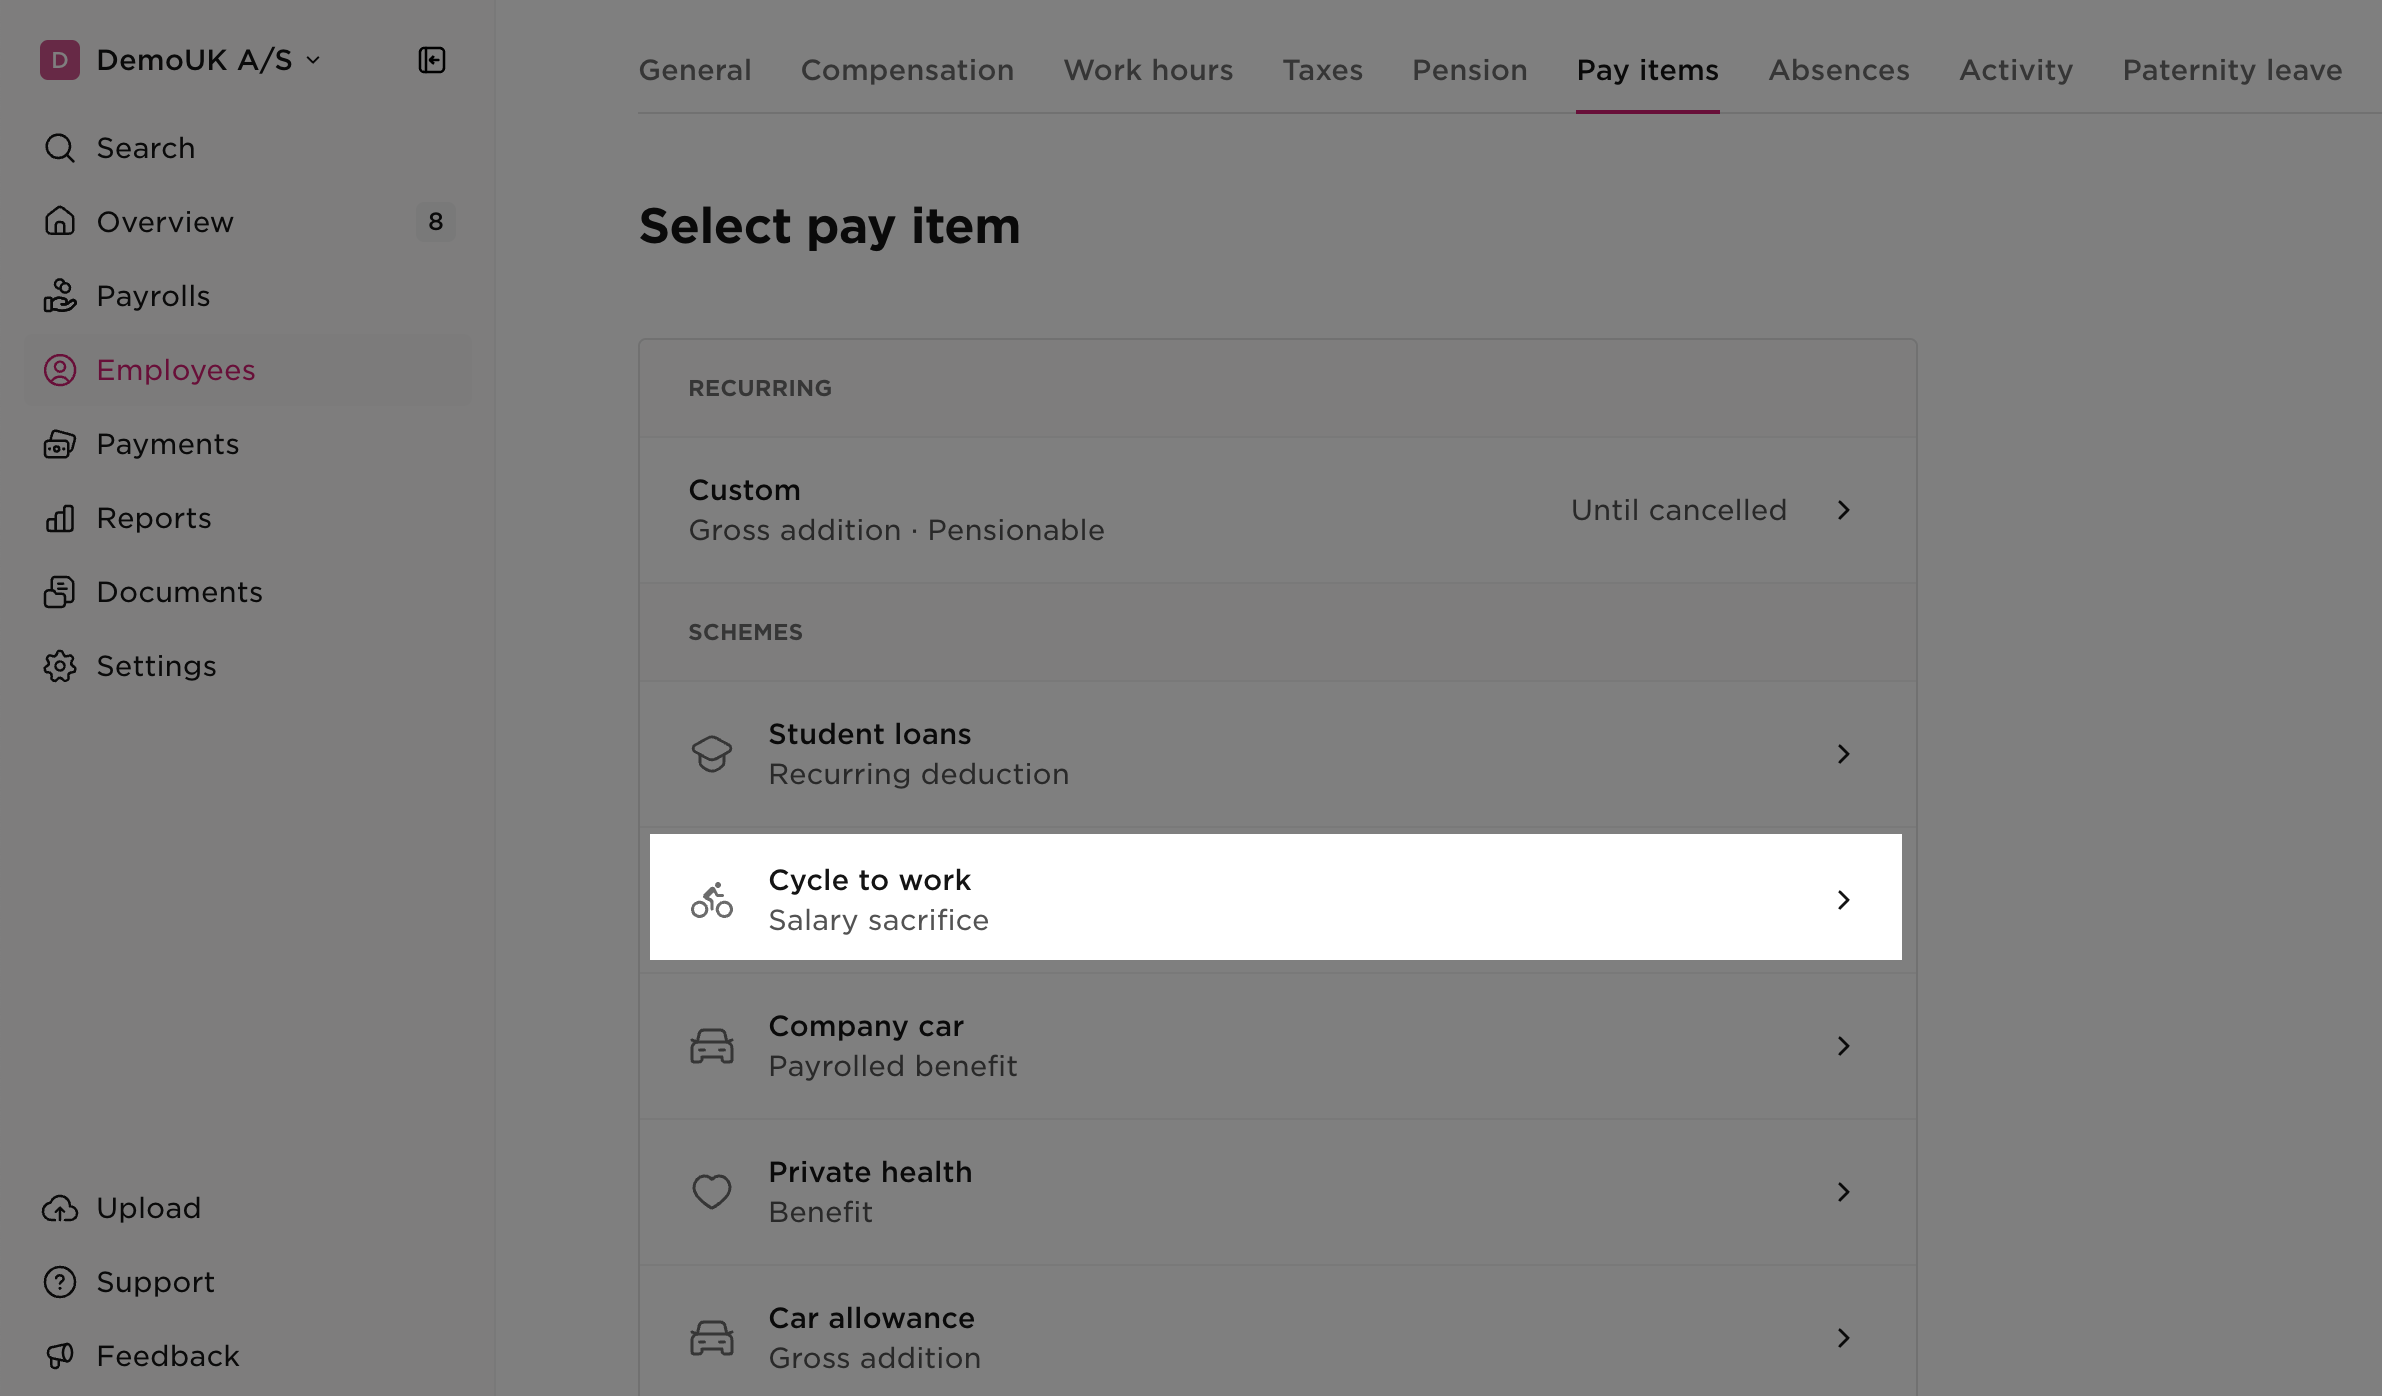Click the Payments wallet icon
This screenshot has width=2382, height=1396.
tap(60, 444)
